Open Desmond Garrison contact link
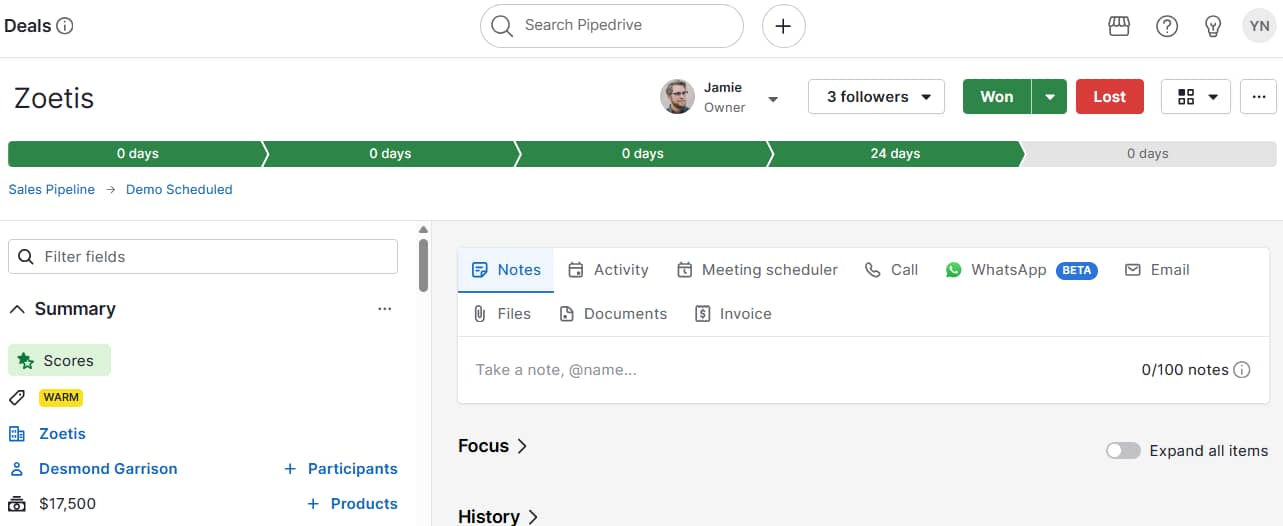The image size is (1283, 526). click(x=108, y=469)
